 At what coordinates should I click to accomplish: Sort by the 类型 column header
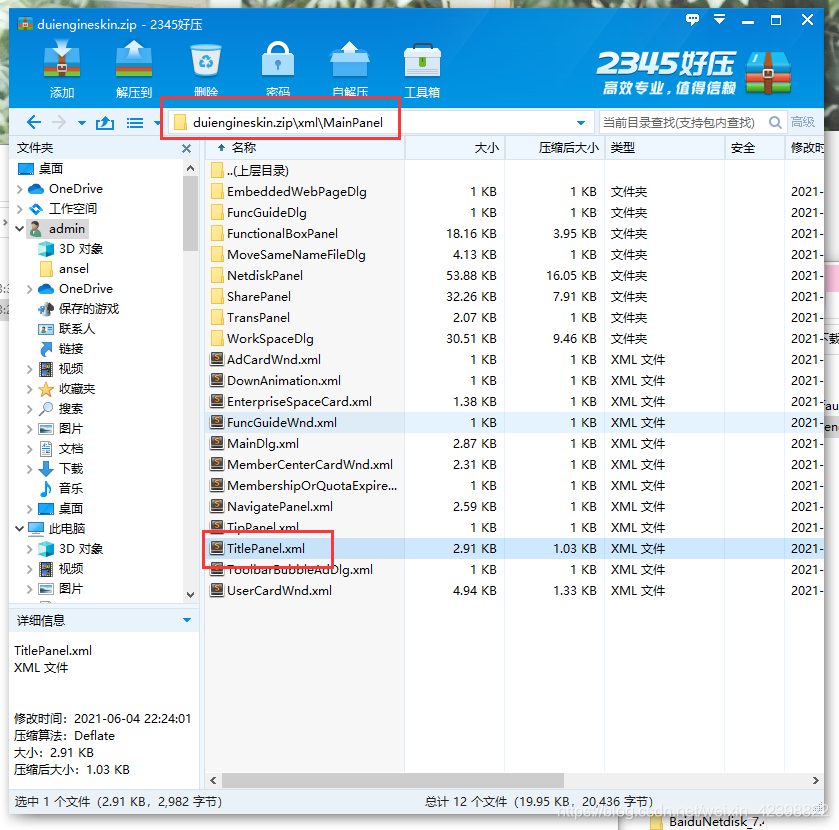(x=665, y=148)
